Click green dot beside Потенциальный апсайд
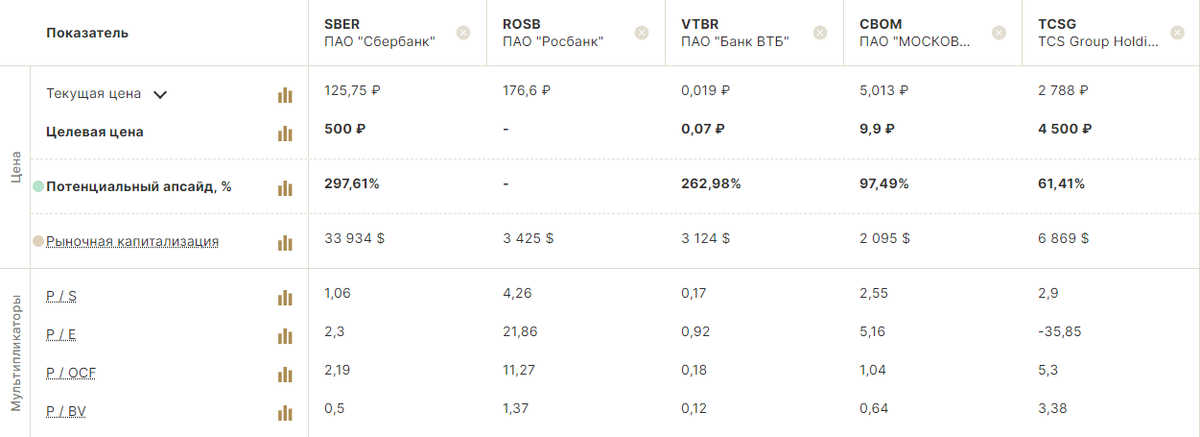1200x437 pixels. (38, 186)
